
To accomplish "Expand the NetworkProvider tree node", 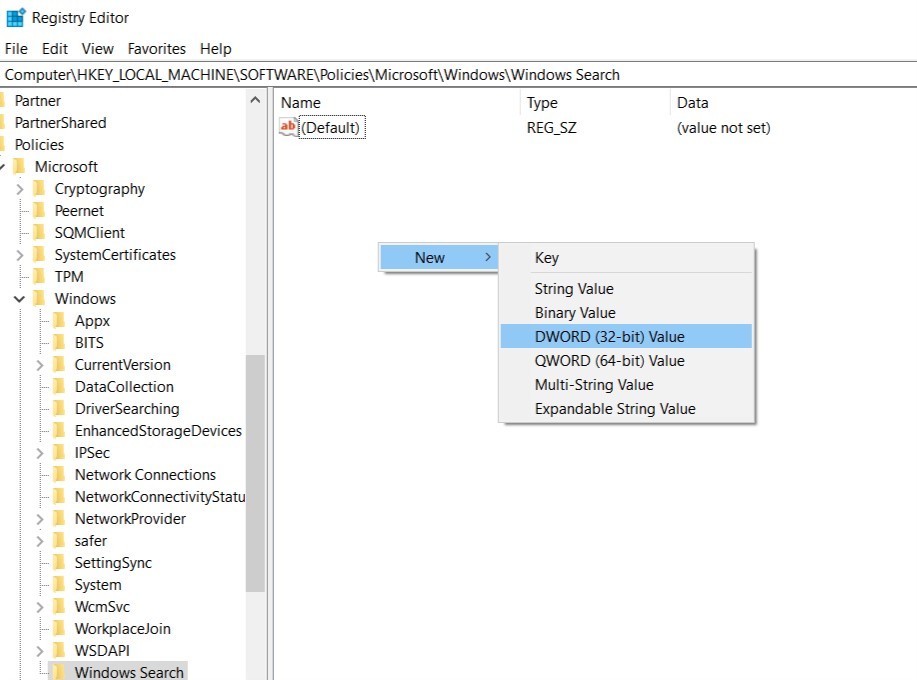I will (40, 519).
